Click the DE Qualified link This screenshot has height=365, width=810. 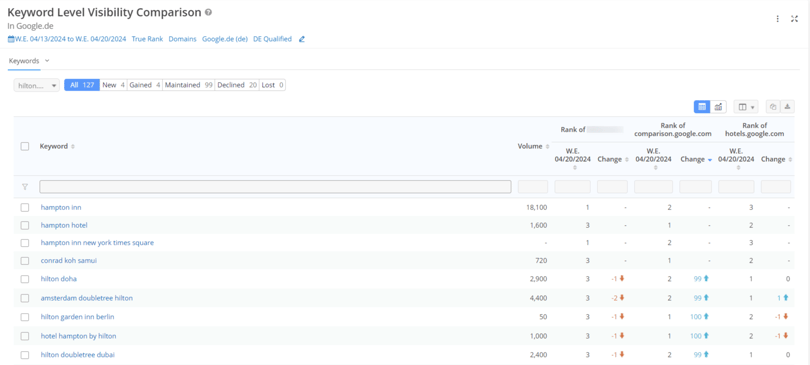coord(272,39)
